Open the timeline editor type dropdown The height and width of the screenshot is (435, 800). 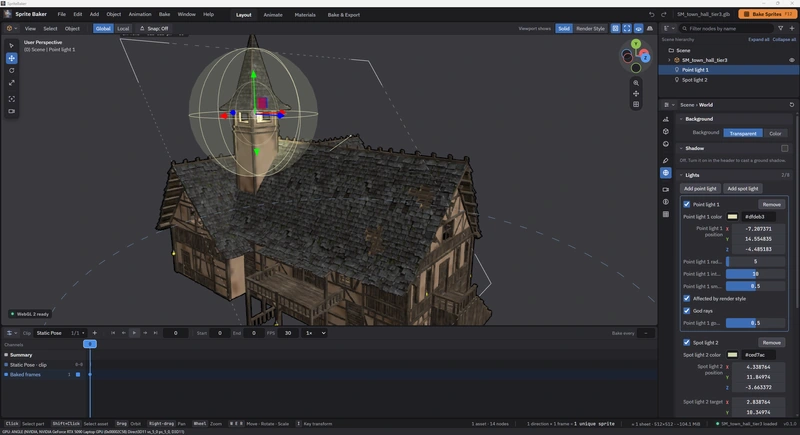(11, 333)
